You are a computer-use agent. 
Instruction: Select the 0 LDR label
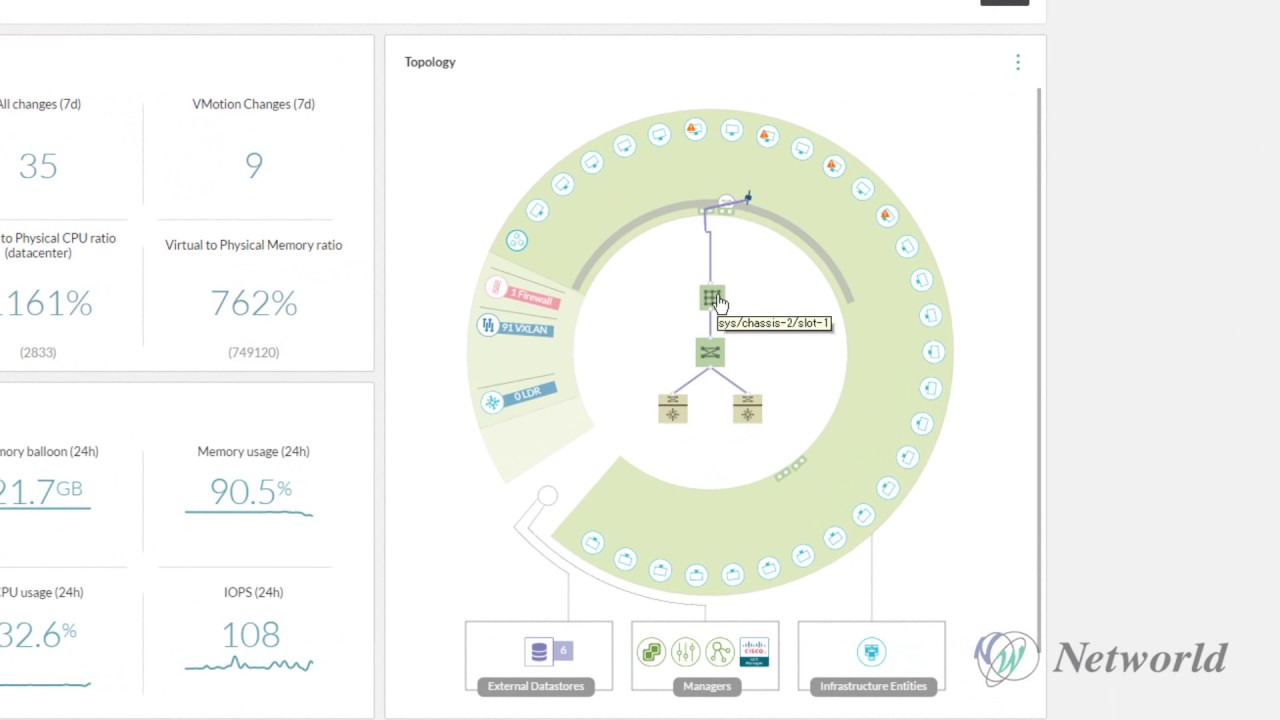(528, 394)
